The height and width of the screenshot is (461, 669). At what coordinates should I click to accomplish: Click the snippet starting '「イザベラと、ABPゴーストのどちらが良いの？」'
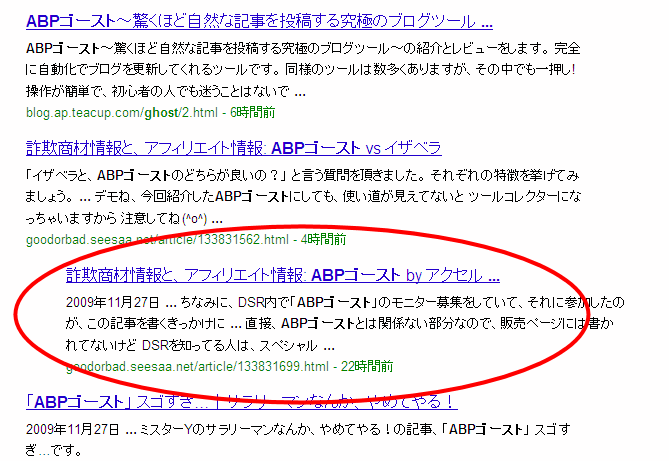303,197
